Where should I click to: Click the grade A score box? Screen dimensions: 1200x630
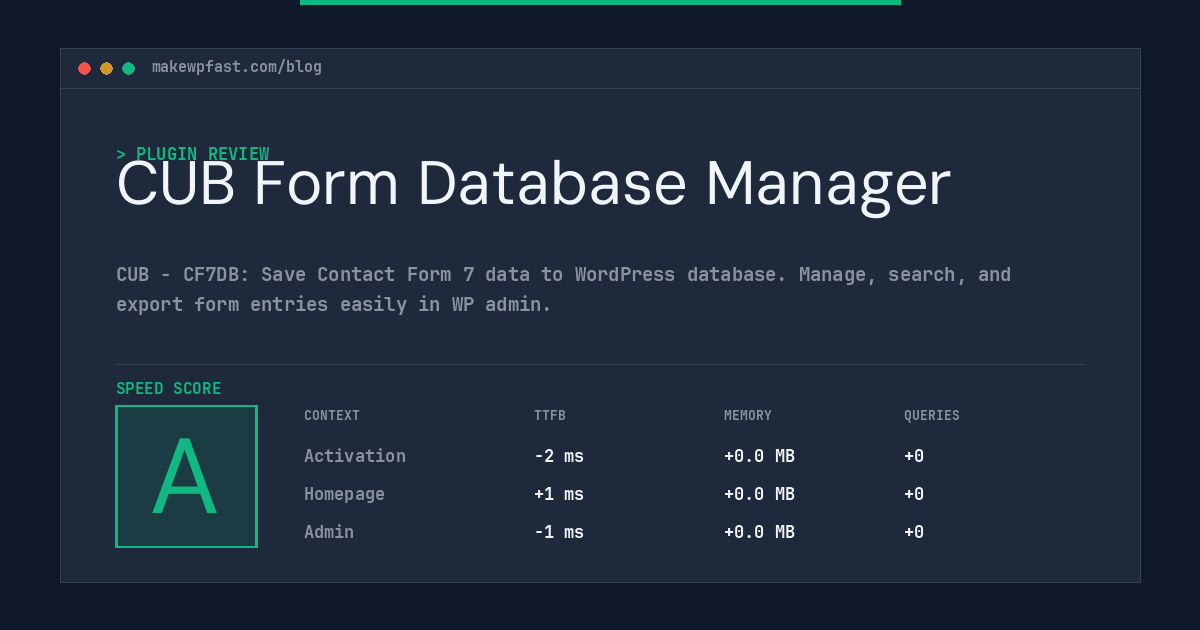pyautogui.click(x=186, y=476)
